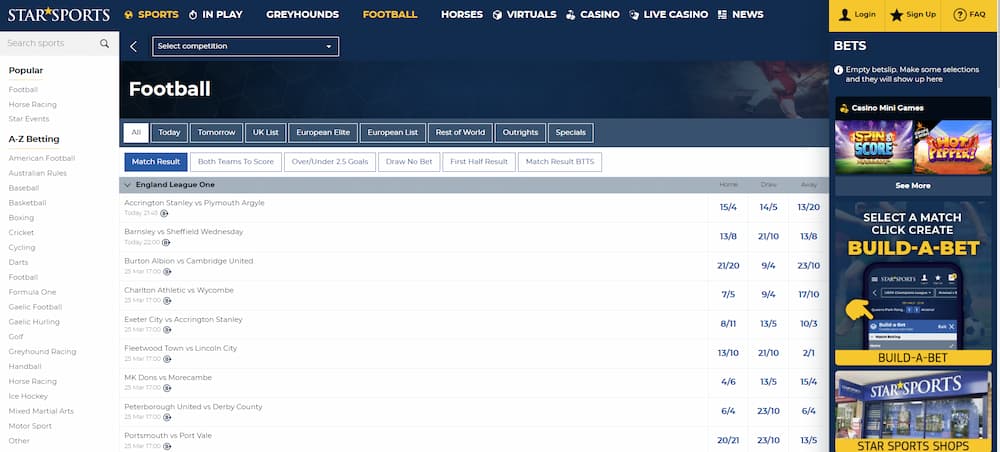
Task: Select the Both Teams To Score market
Action: [235, 162]
